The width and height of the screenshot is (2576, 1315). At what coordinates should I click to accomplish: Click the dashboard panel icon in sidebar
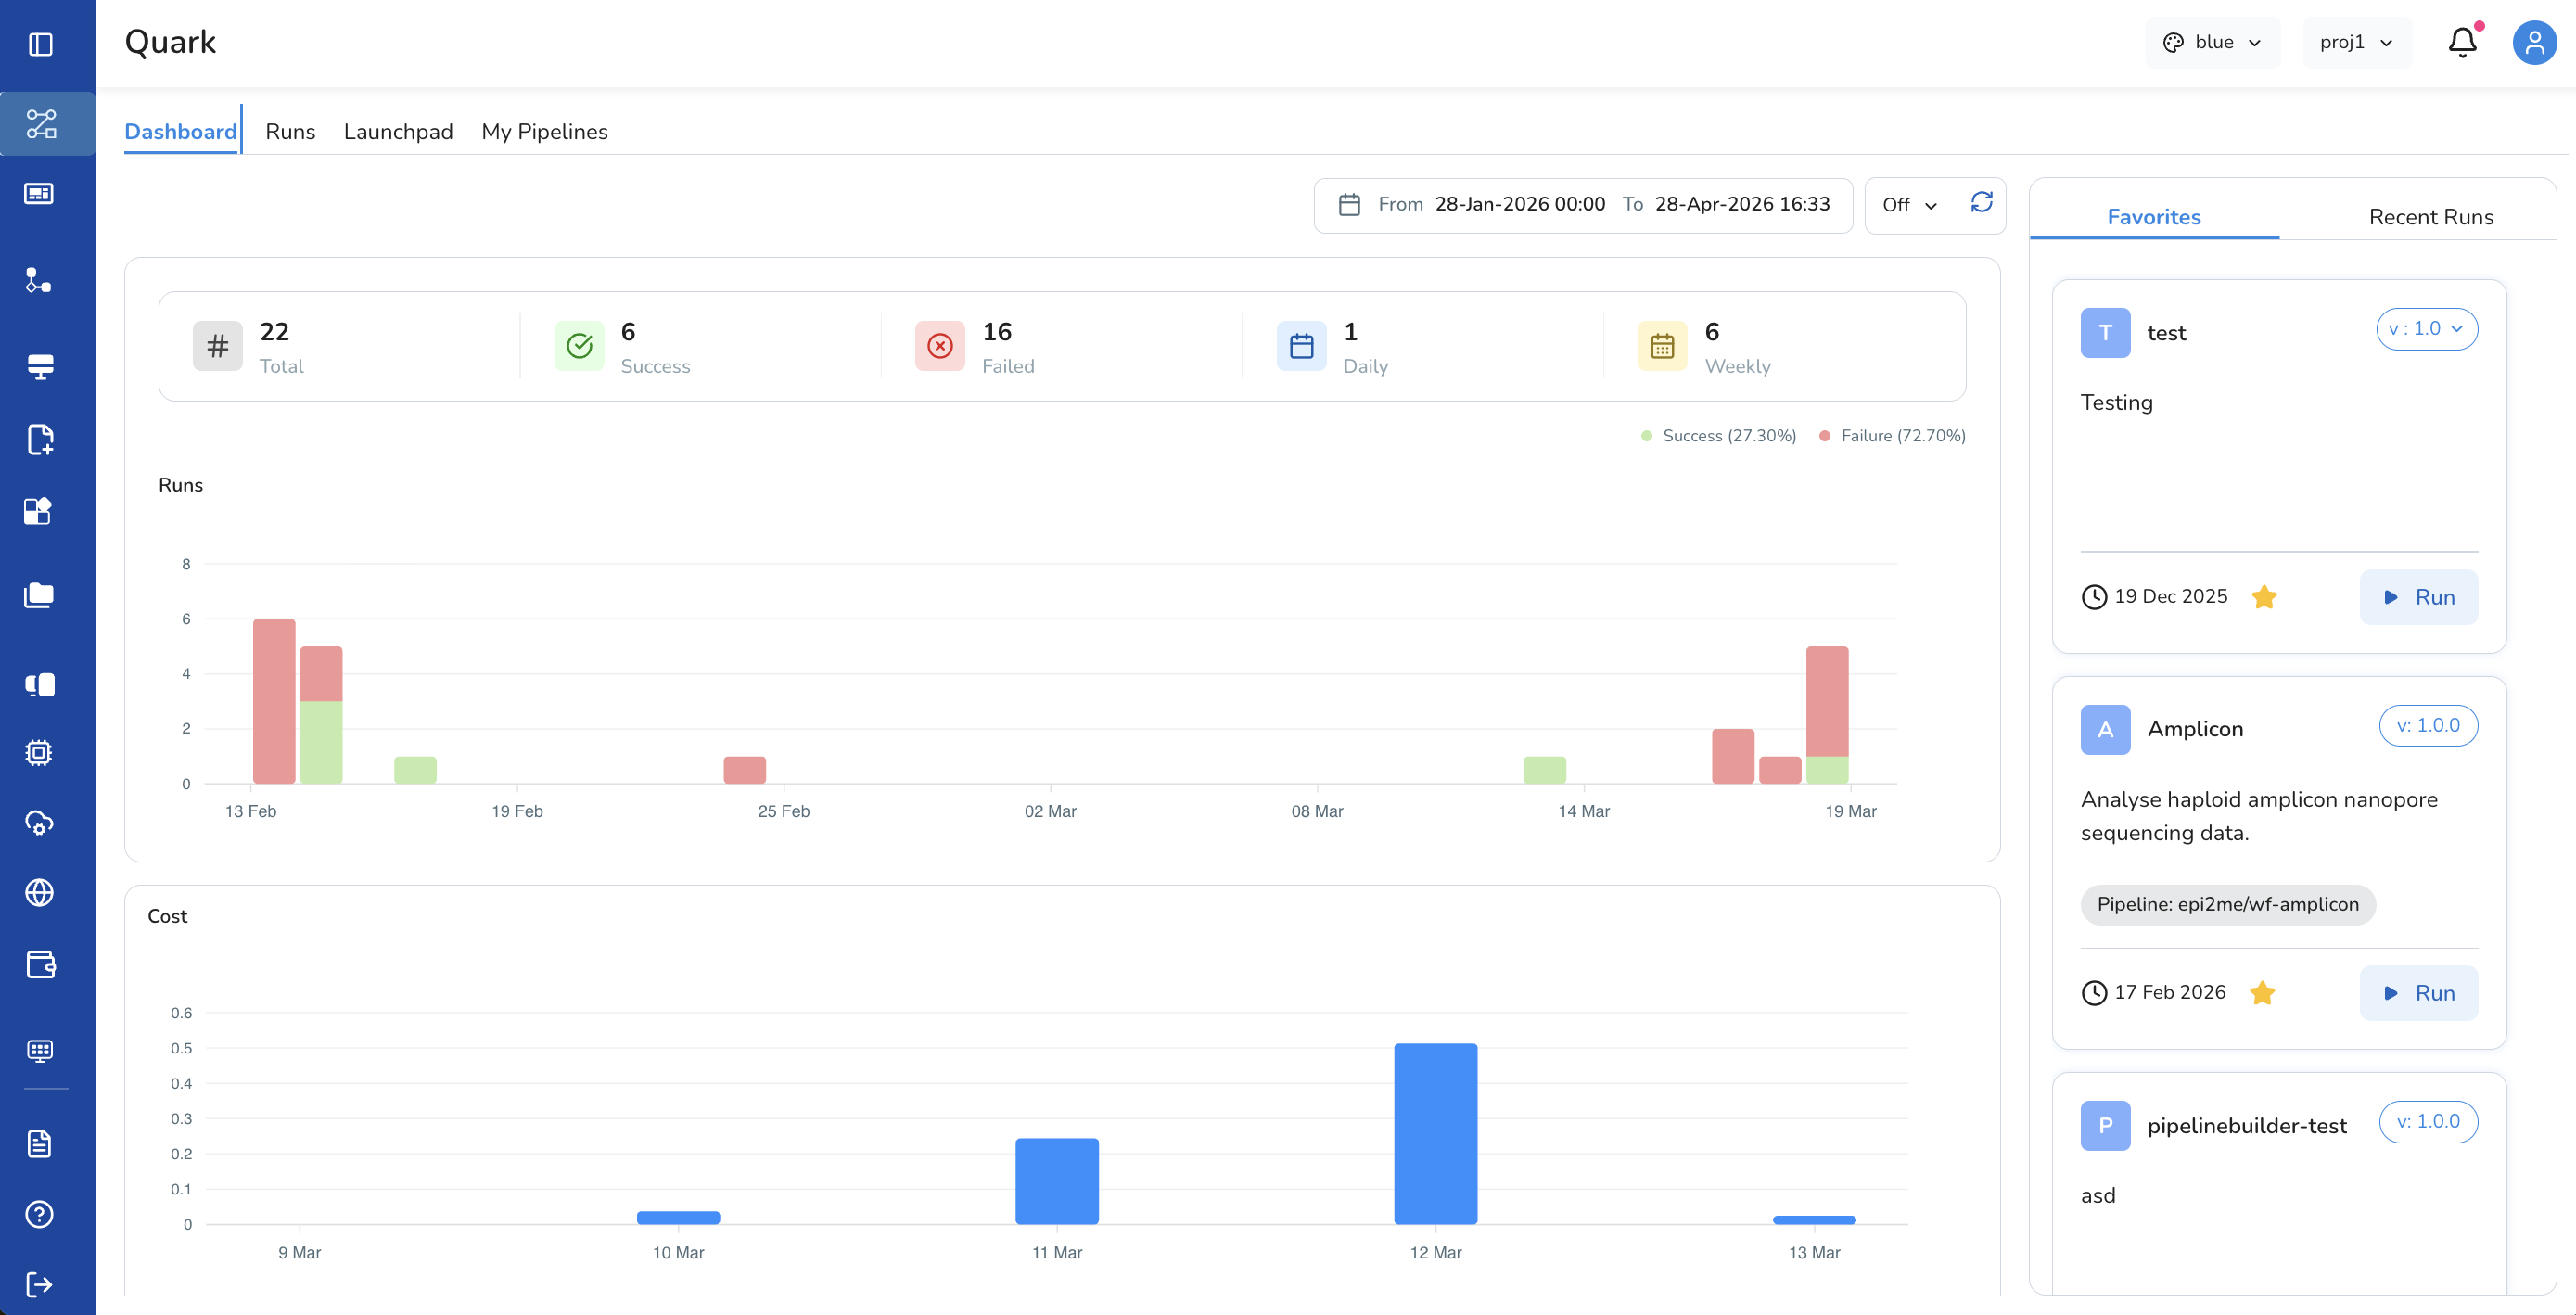pos(39,194)
